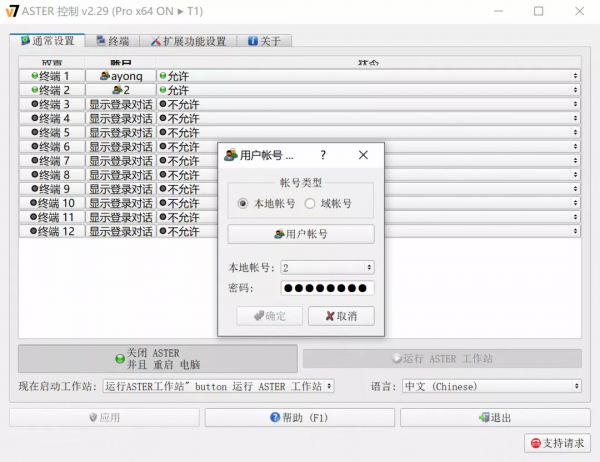The height and width of the screenshot is (462, 600).
Task: Click the dark status icon for 终端 3
Action: [35, 104]
